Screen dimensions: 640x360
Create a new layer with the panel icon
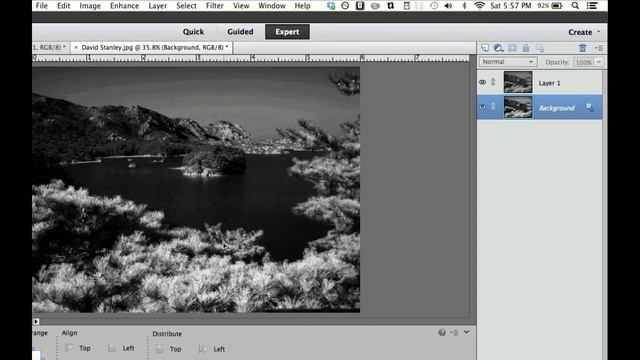click(484, 48)
